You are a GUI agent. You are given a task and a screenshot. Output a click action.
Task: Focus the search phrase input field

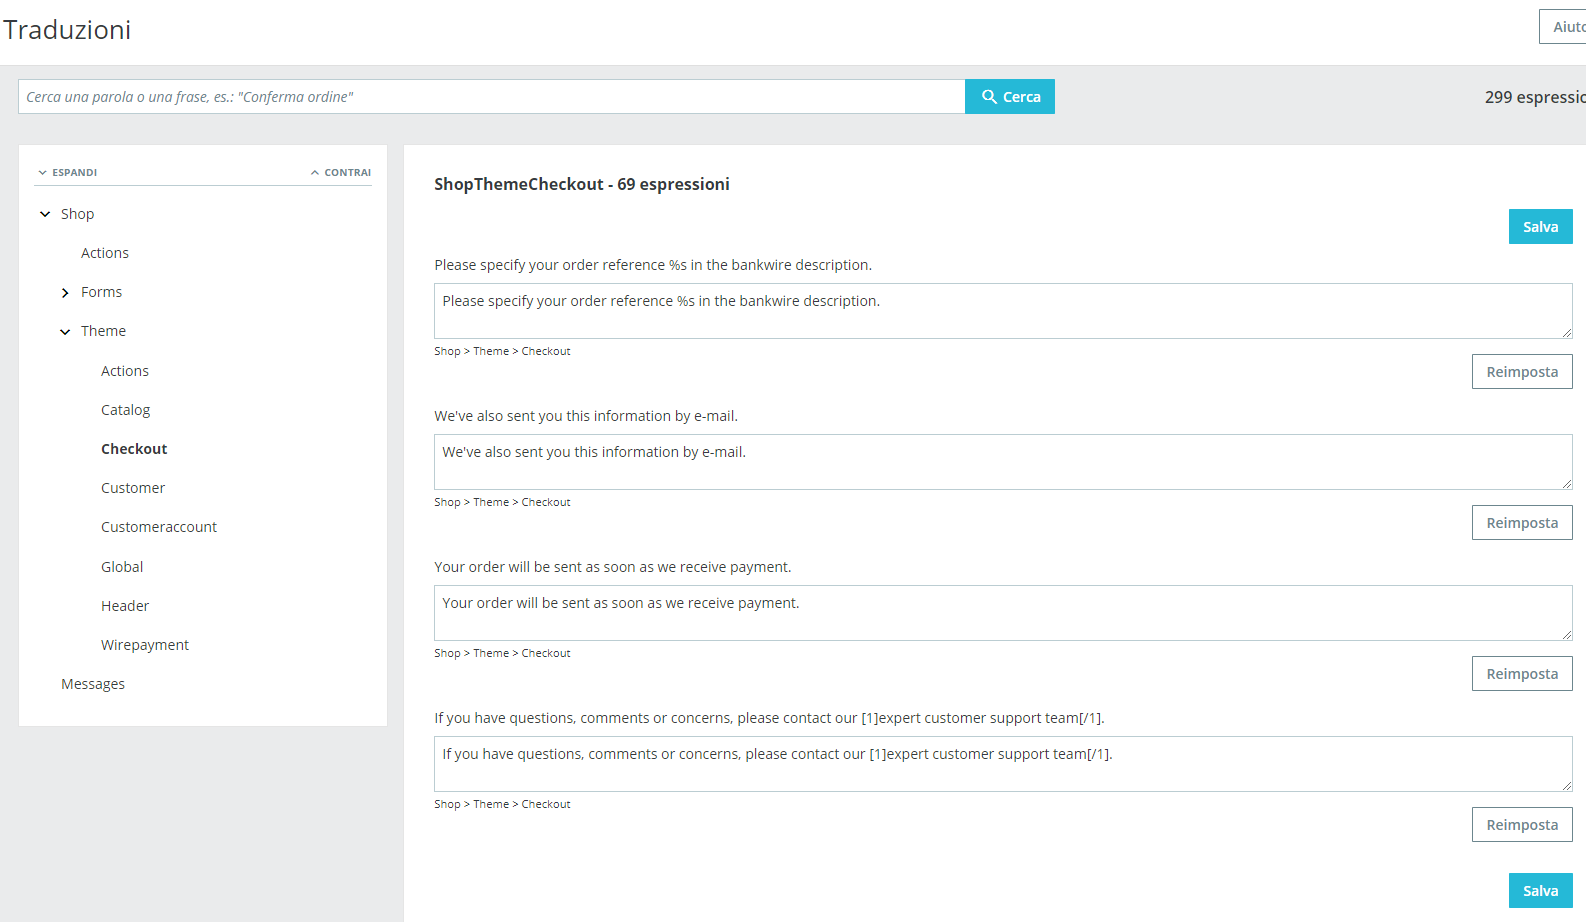(x=491, y=97)
